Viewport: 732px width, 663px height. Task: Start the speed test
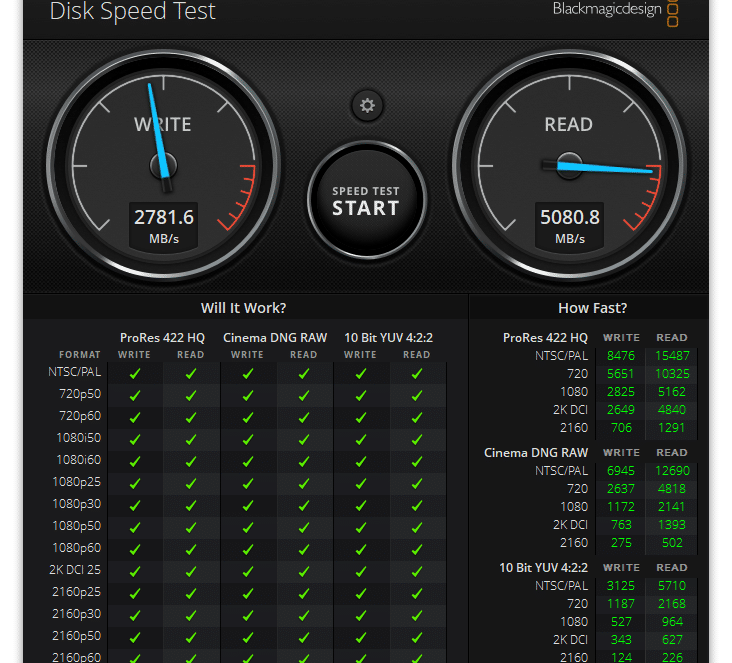[367, 200]
